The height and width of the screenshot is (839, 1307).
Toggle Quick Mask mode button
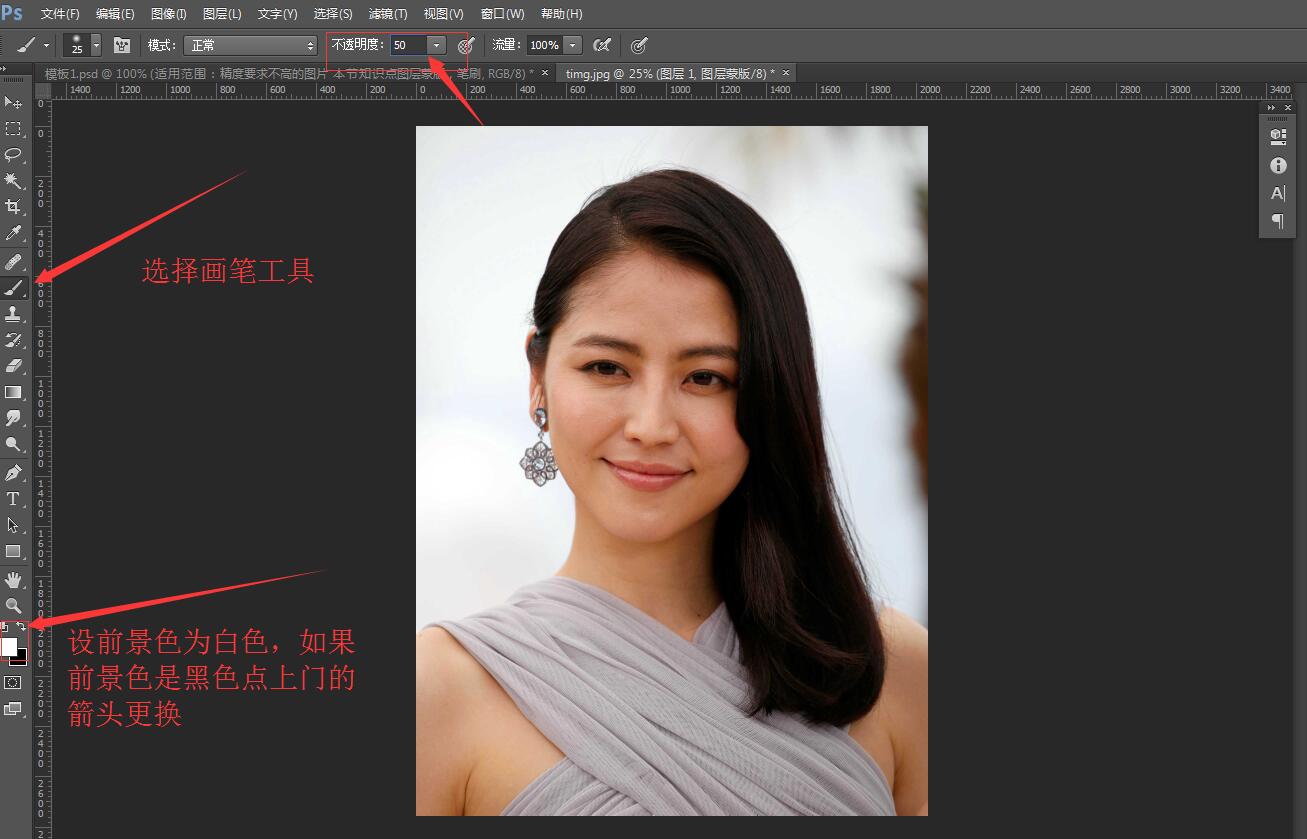point(13,682)
